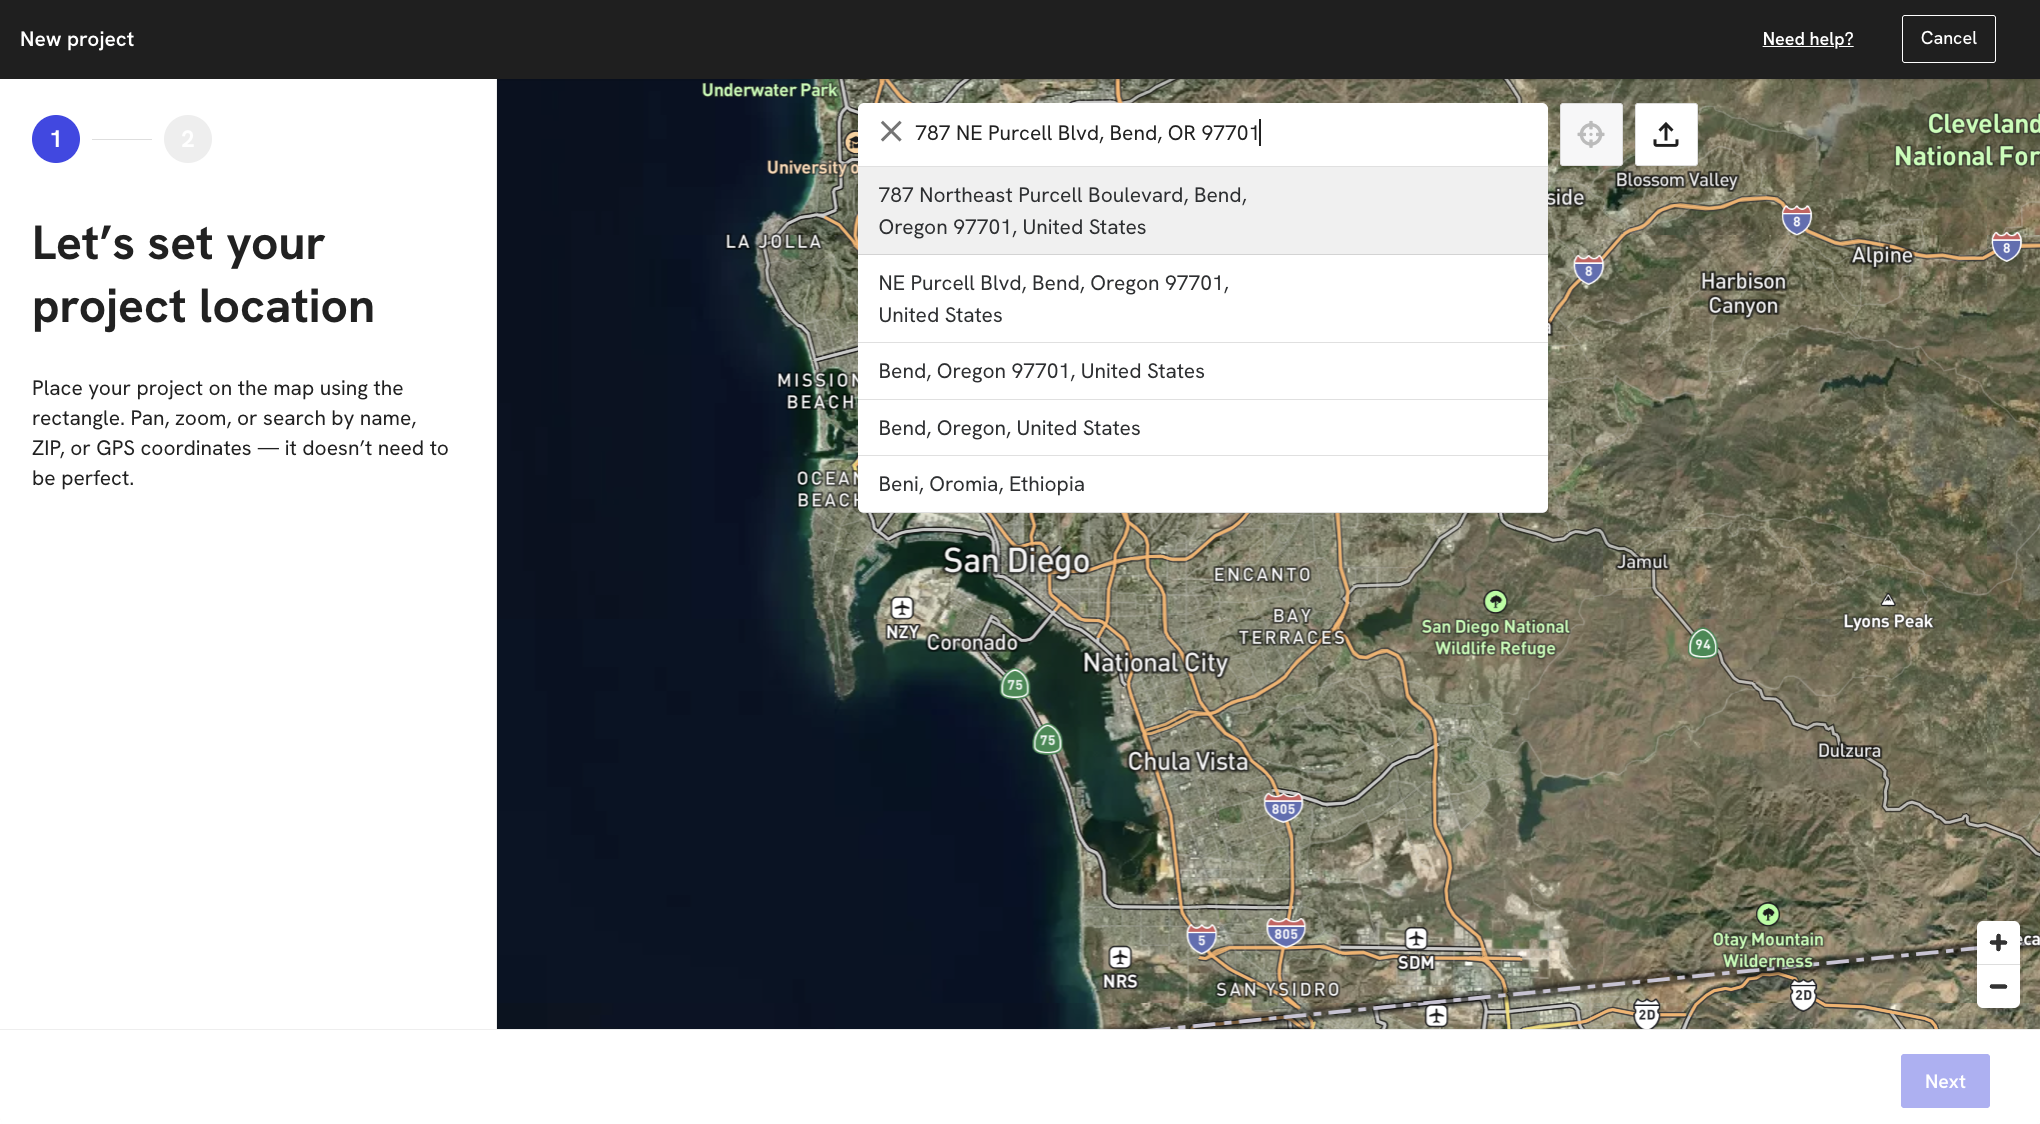Open the upload file icon beside search
The width and height of the screenshot is (2040, 1124).
(x=1665, y=133)
